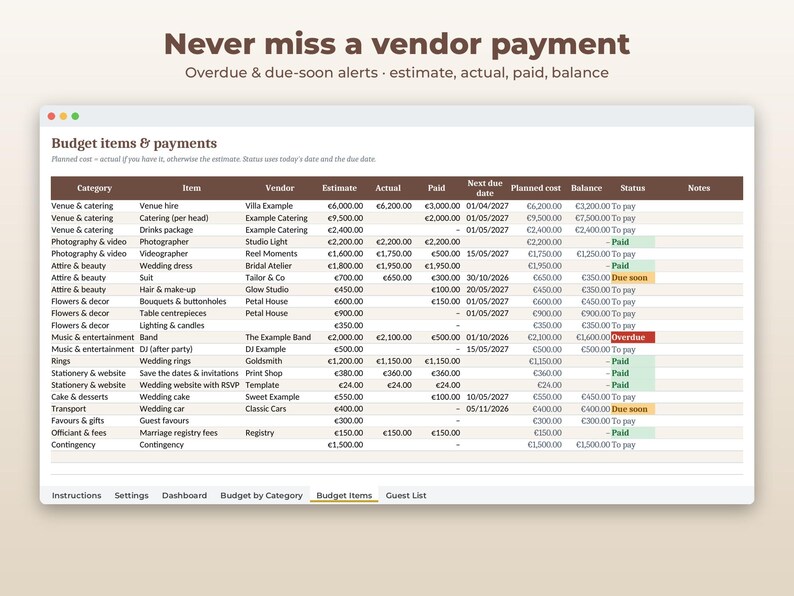Select the Classic Cars vendor cell

tap(265, 409)
